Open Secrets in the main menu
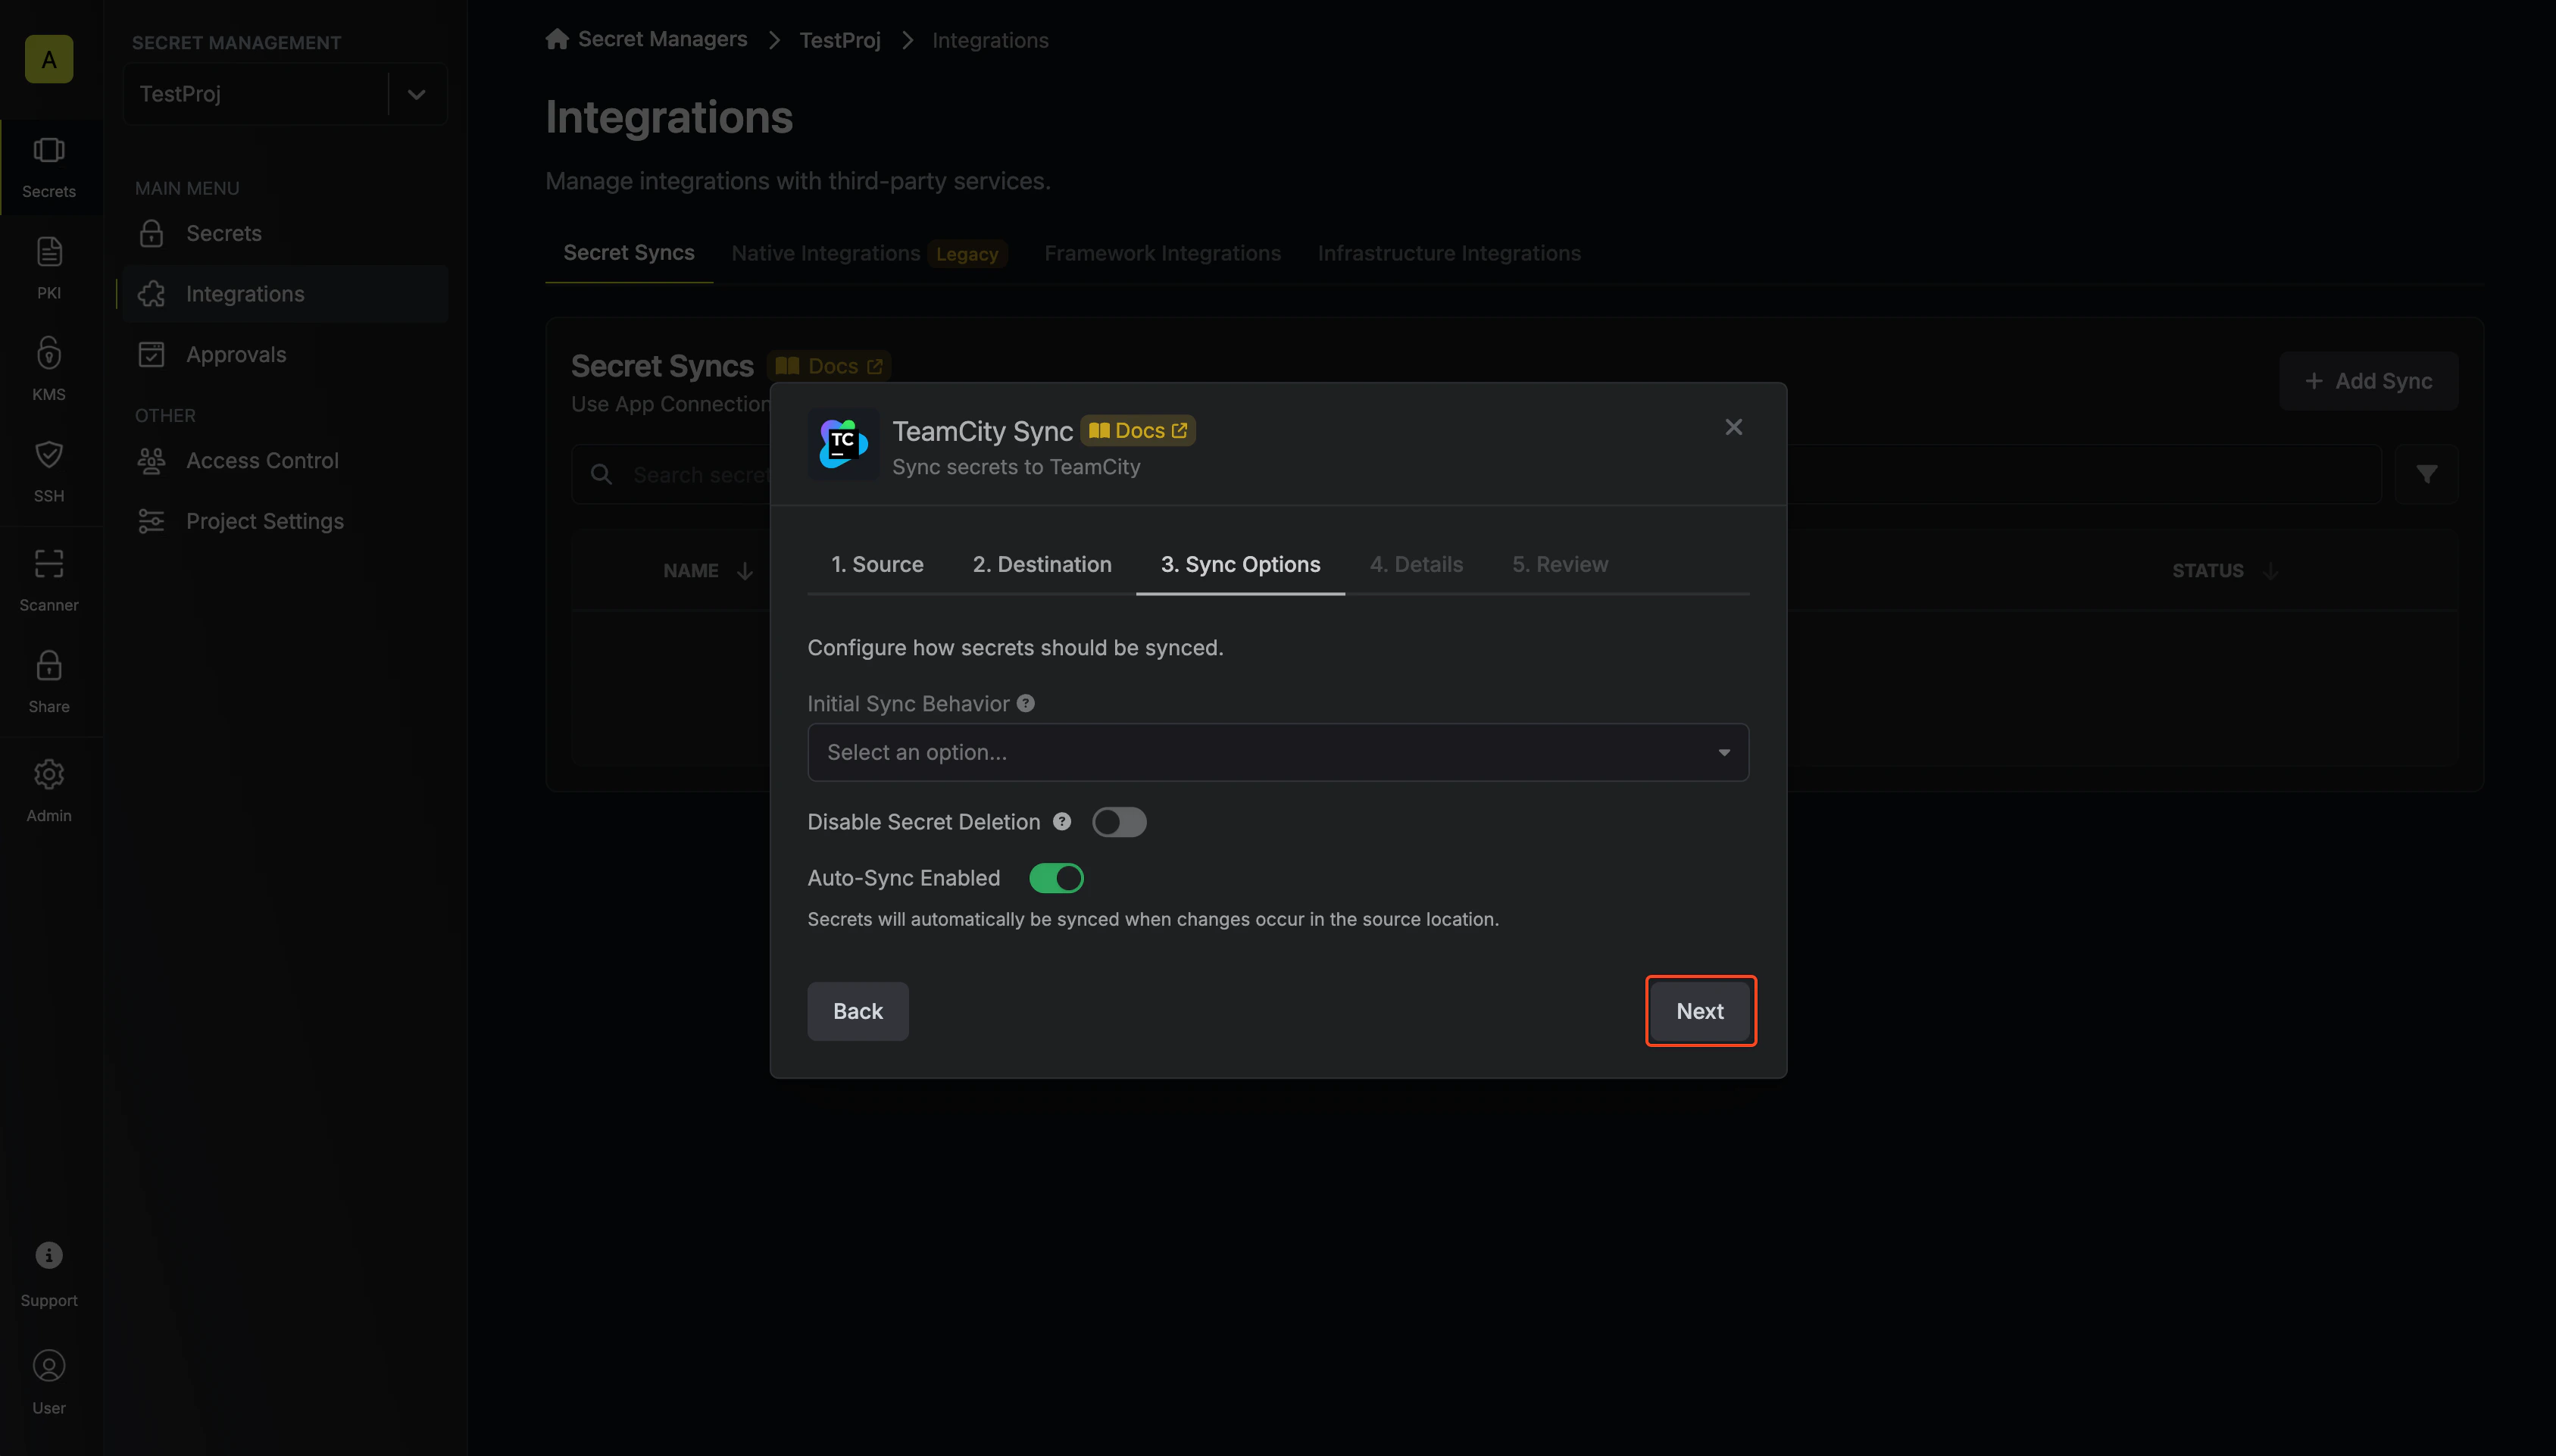This screenshot has height=1456, width=2556. (x=286, y=233)
